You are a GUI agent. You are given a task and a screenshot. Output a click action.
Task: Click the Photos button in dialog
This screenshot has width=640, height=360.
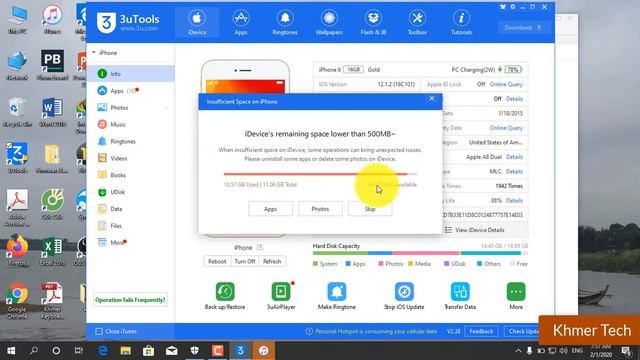[320, 209]
